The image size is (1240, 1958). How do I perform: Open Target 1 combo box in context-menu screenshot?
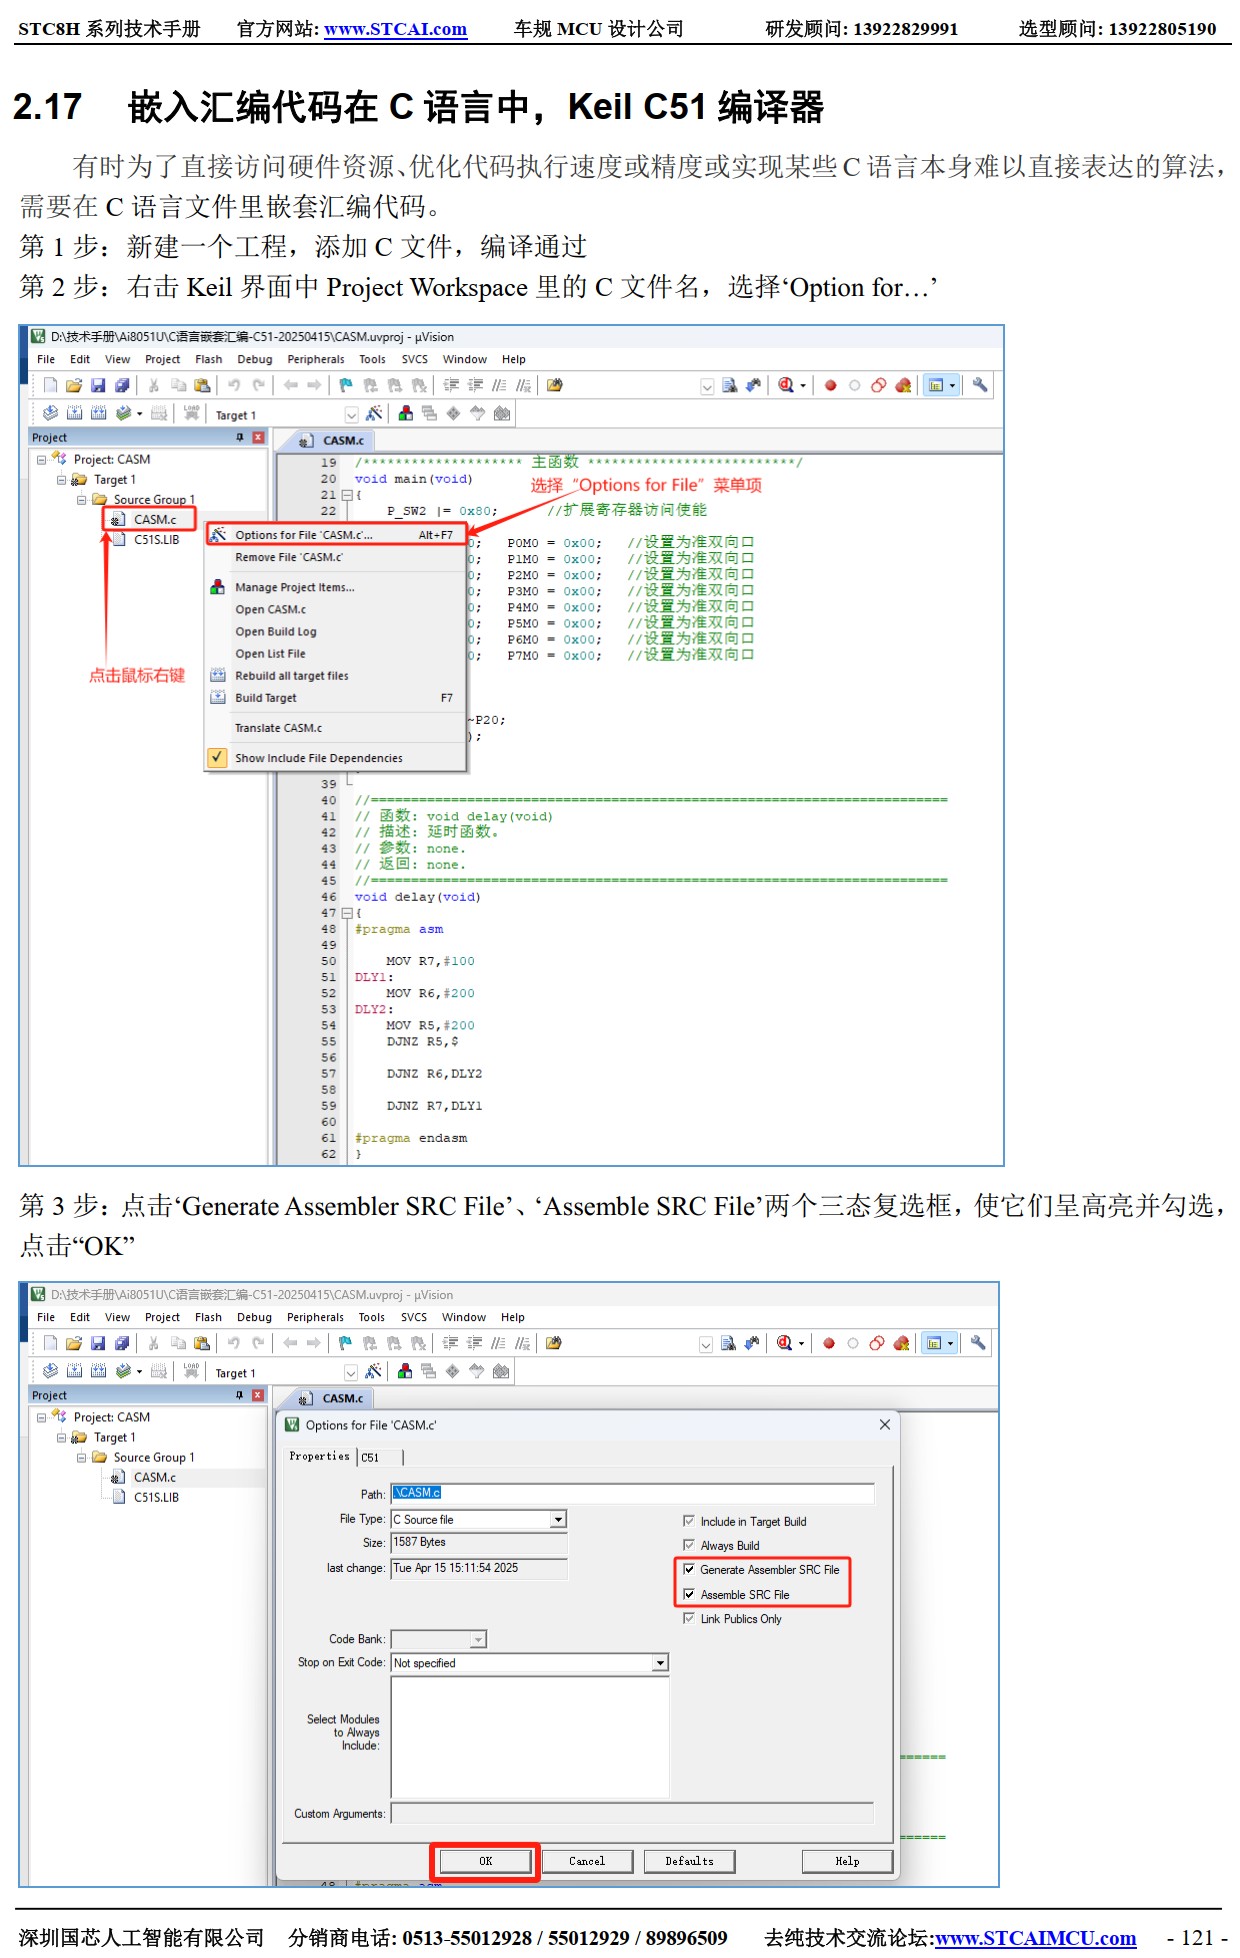click(351, 415)
